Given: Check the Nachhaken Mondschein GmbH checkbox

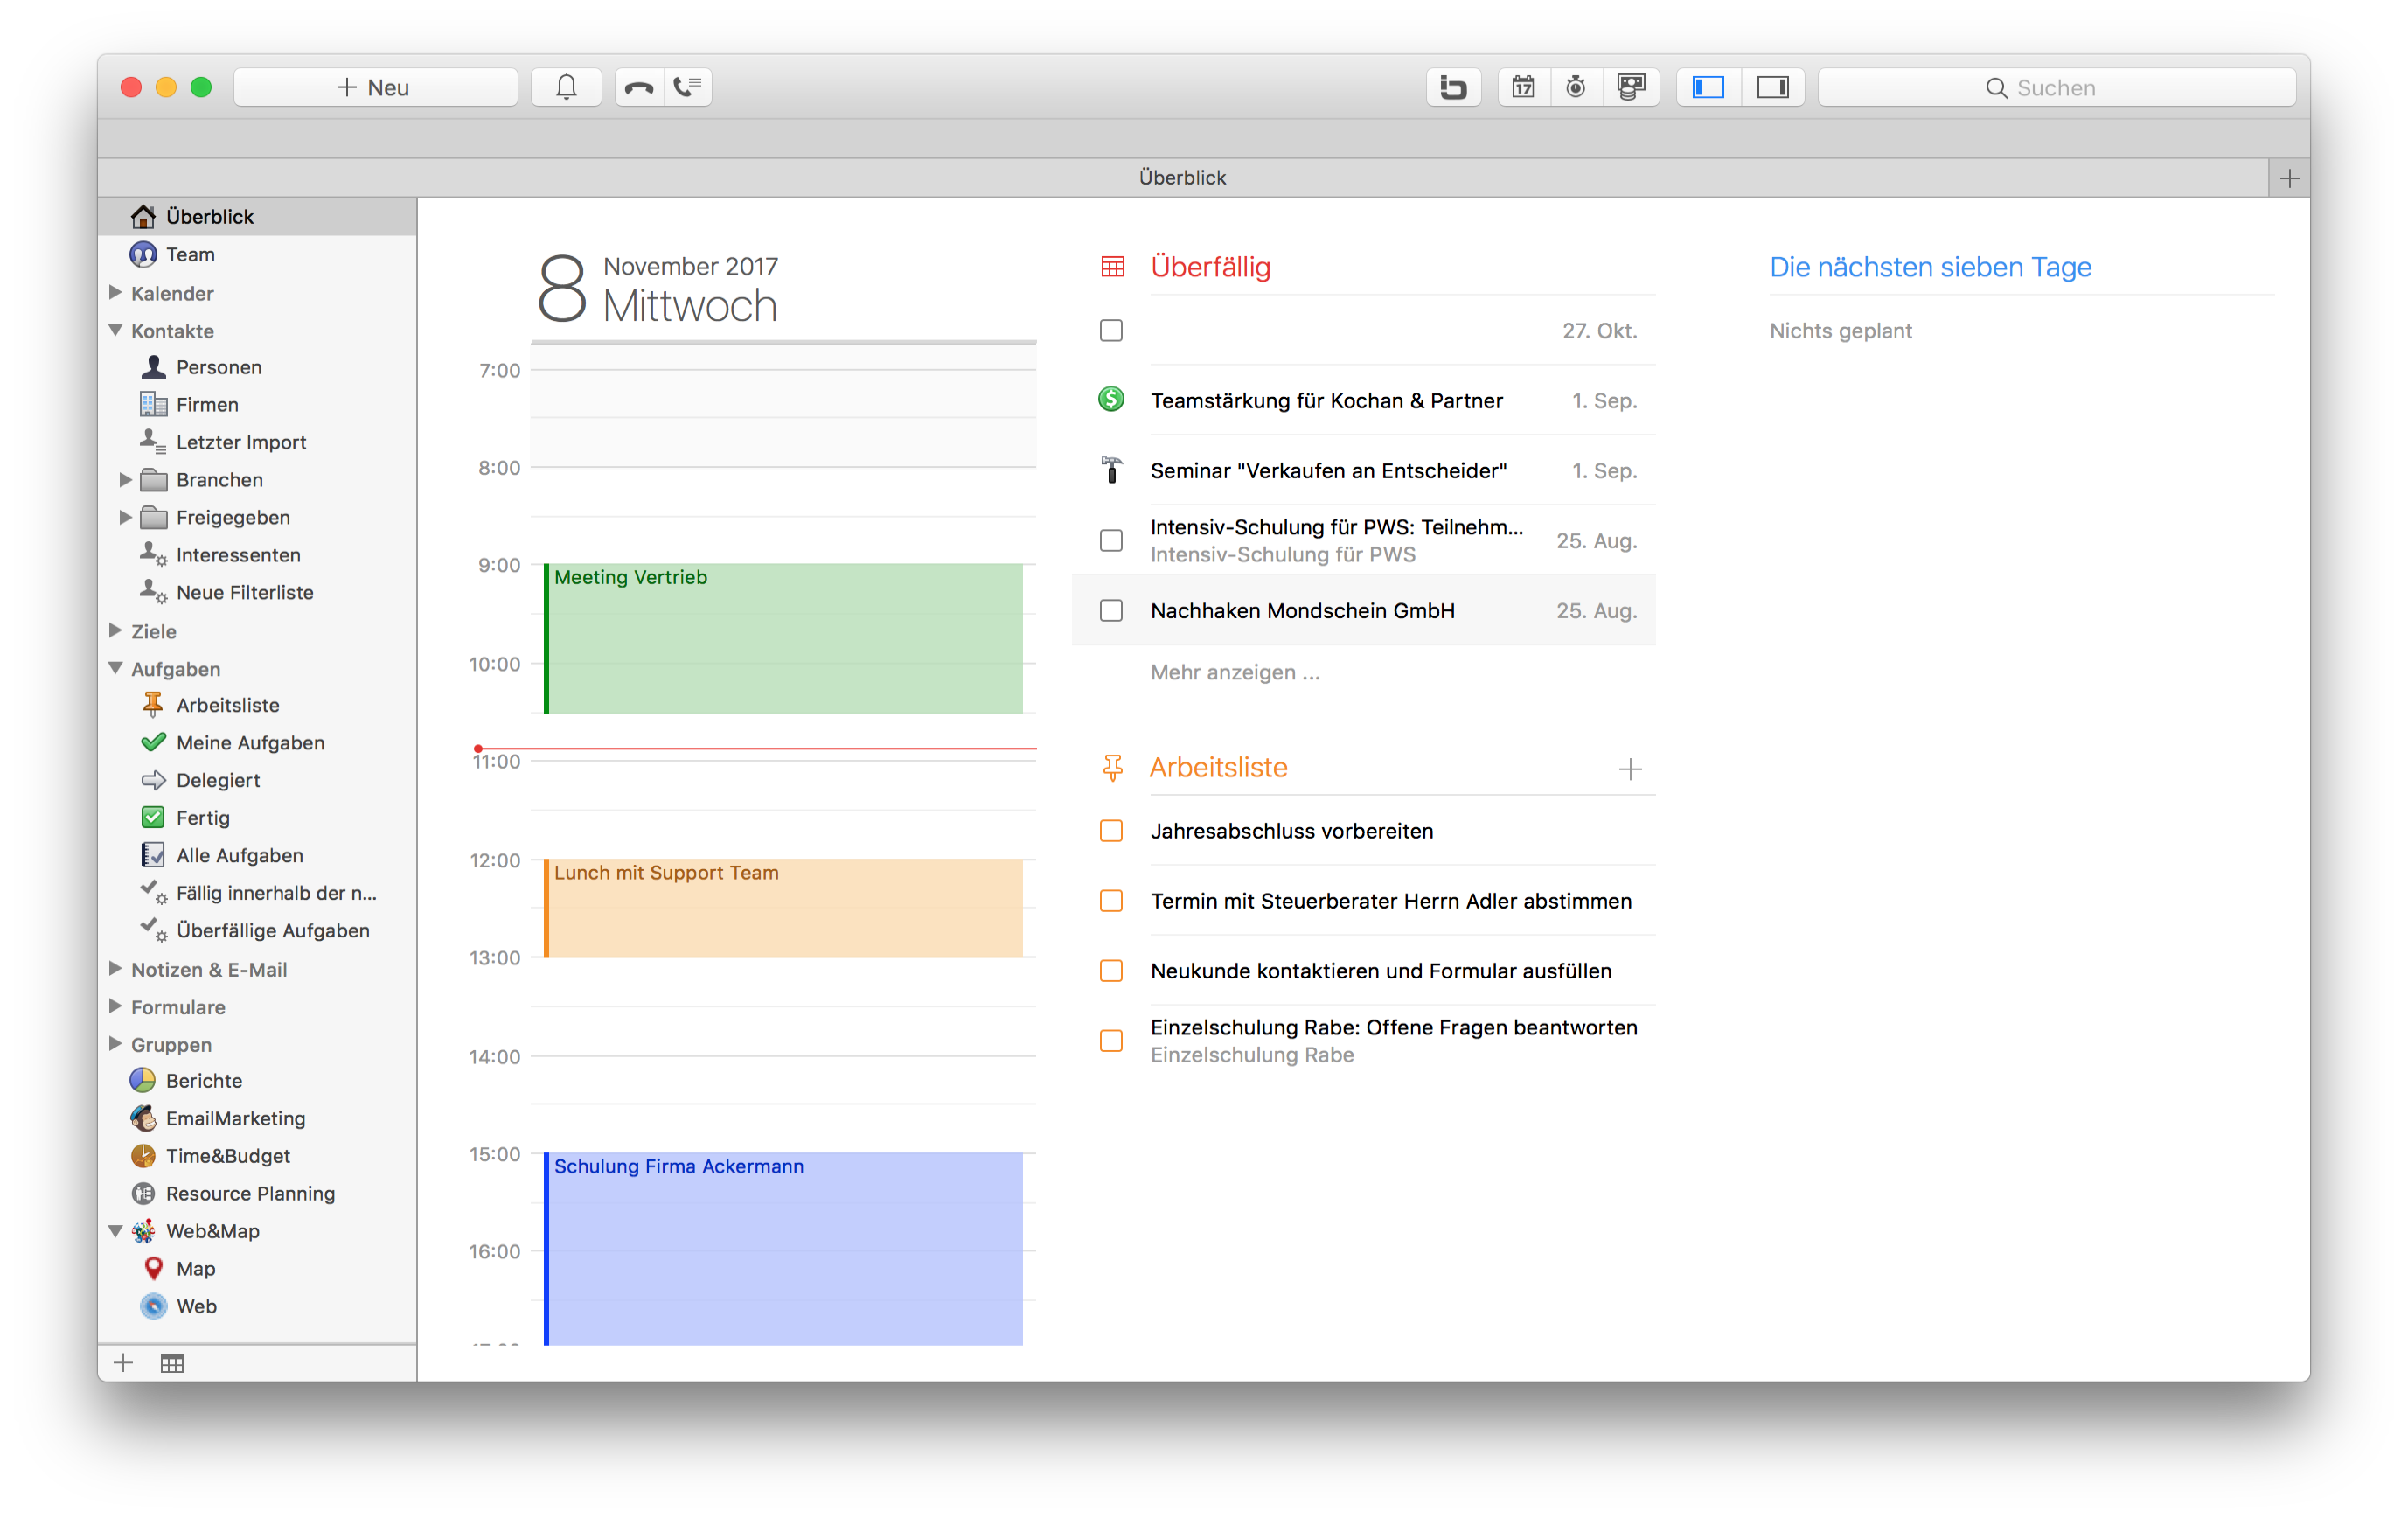Looking at the screenshot, I should tap(1111, 610).
